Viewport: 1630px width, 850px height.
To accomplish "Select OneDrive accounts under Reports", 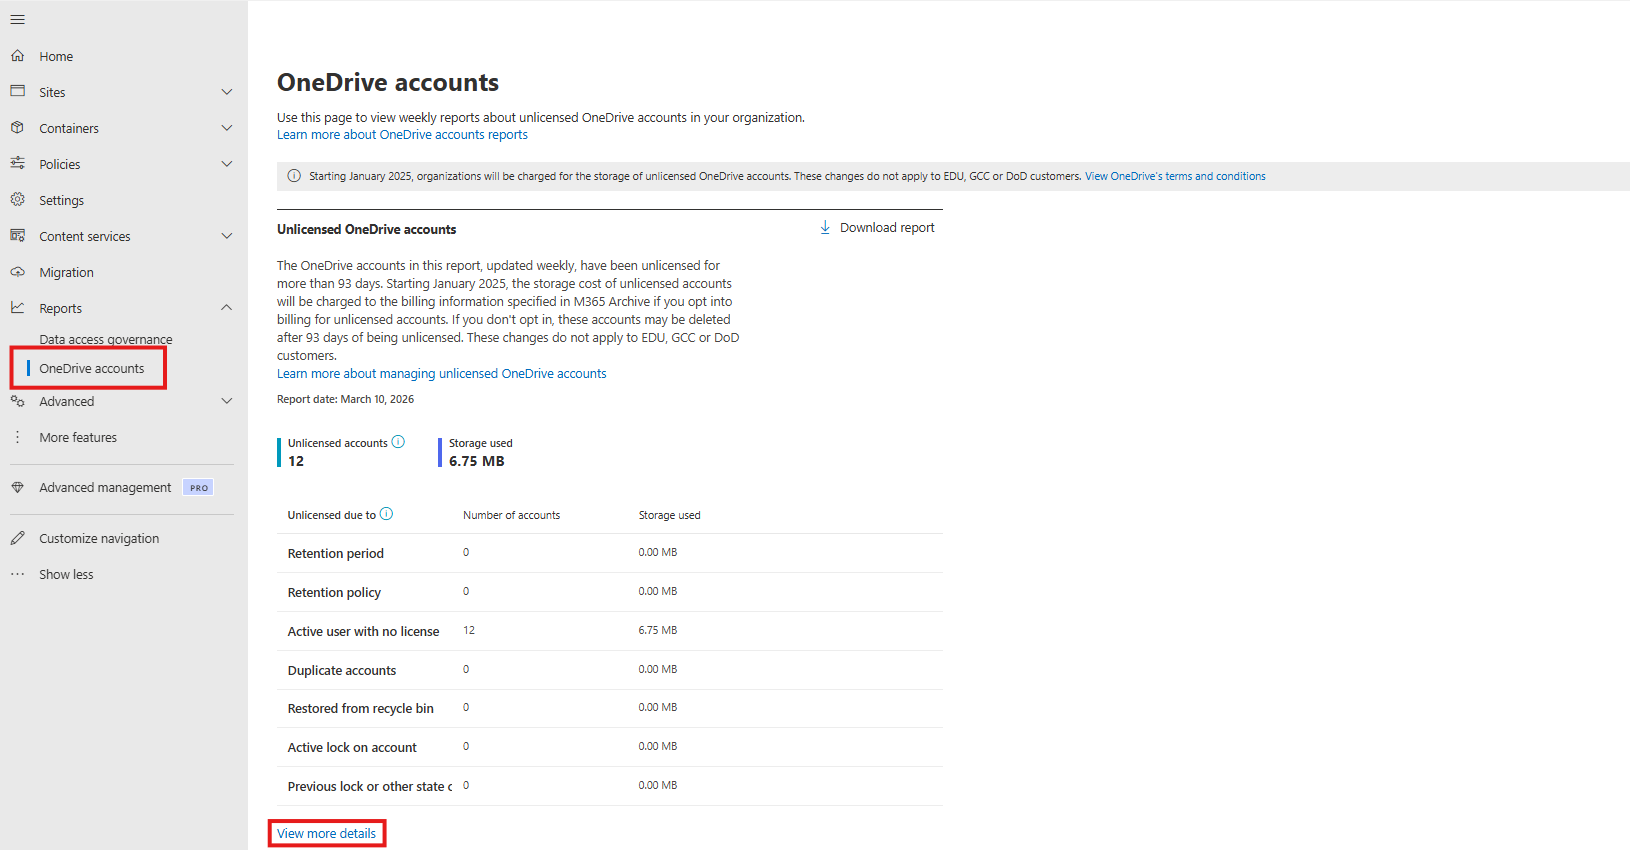I will [x=92, y=368].
